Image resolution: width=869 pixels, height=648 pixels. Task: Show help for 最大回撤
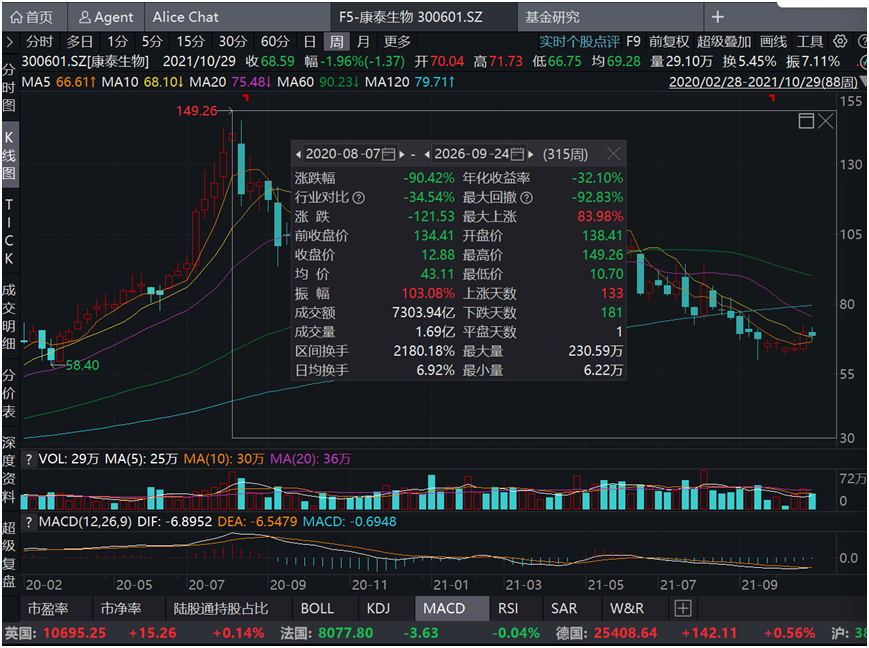[x=526, y=197]
